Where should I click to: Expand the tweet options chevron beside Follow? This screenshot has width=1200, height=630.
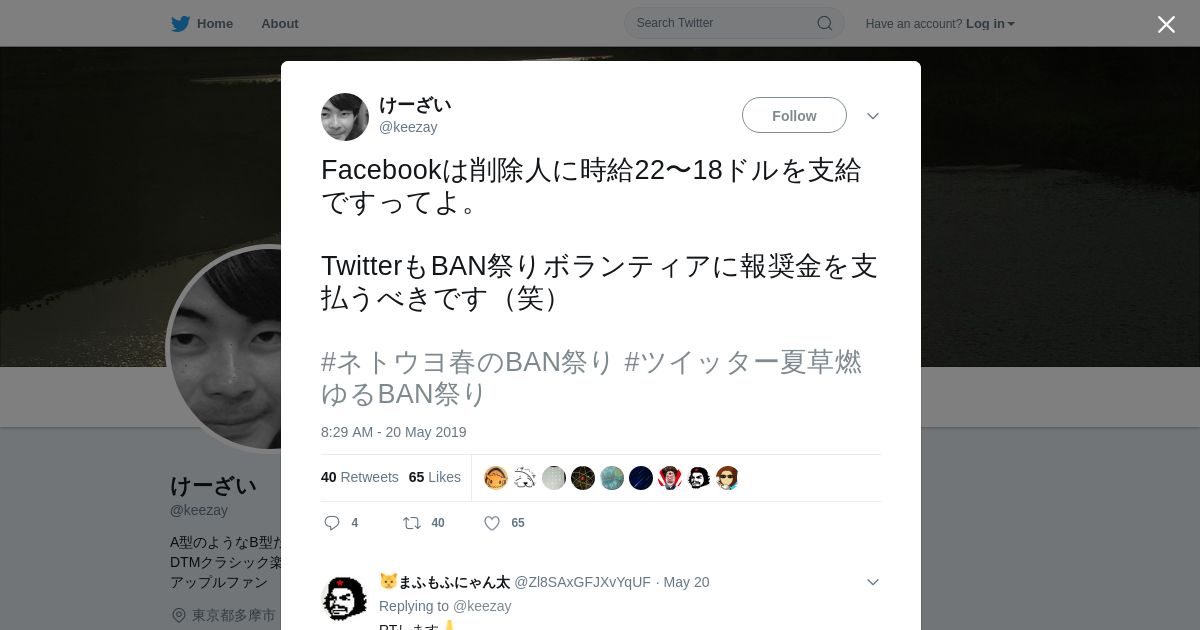873,116
